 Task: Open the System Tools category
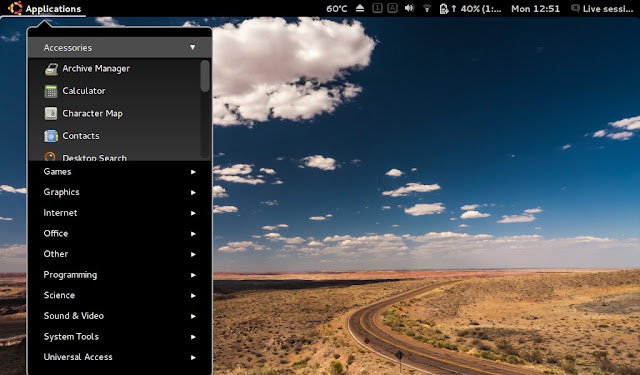coord(120,337)
